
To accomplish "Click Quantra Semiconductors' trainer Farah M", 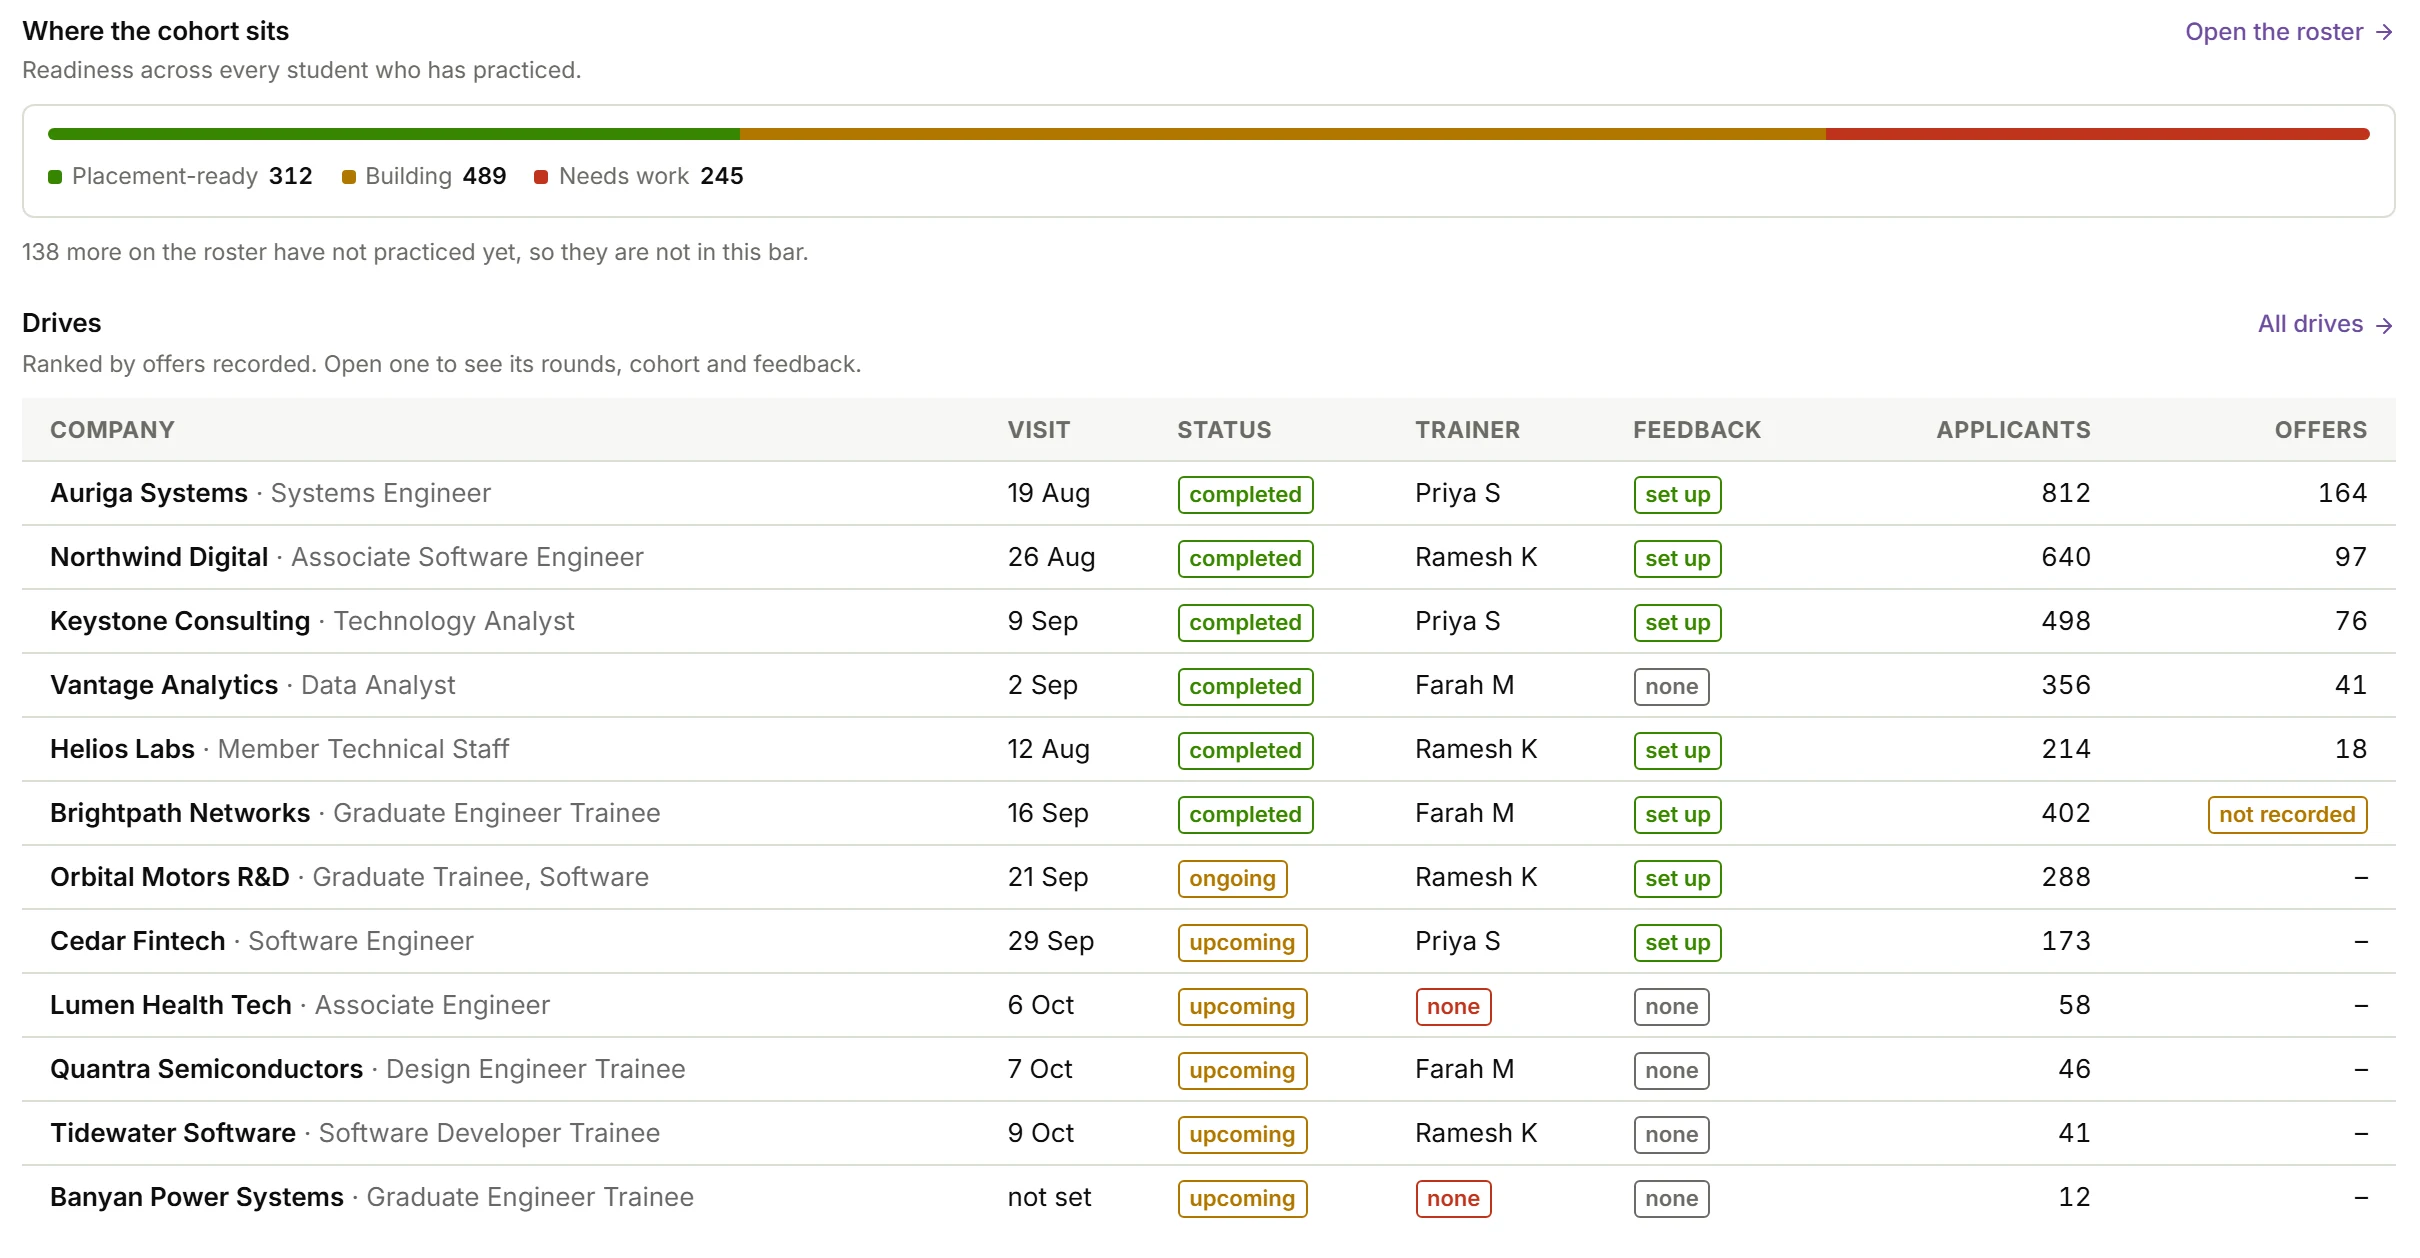I will click(x=1464, y=1069).
